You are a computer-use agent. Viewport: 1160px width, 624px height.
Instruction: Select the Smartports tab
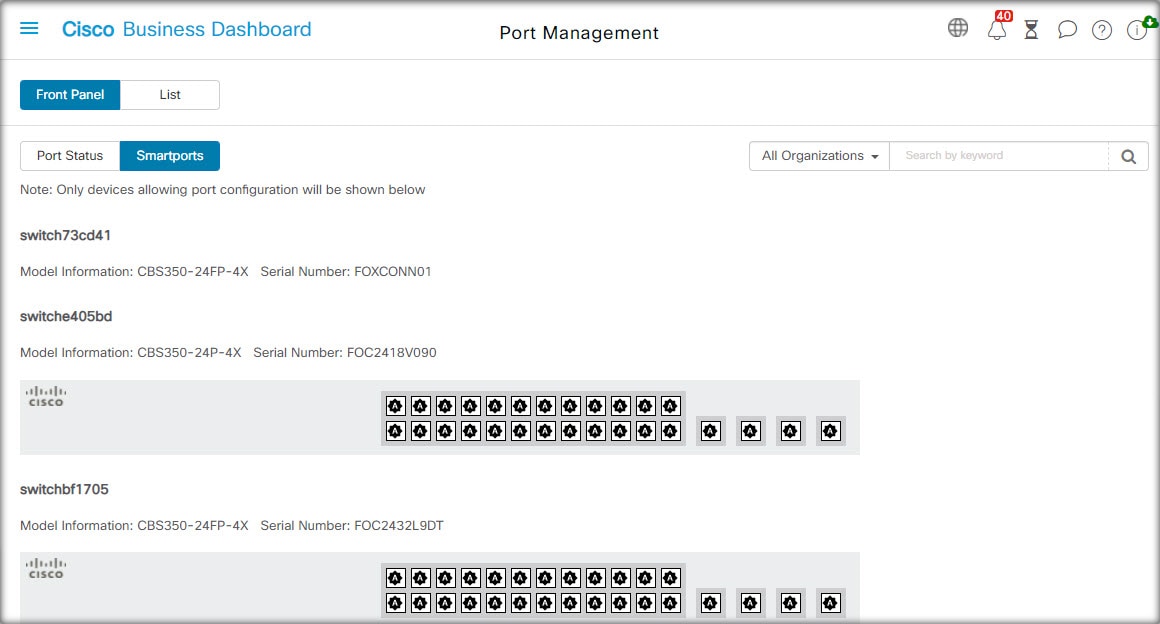[x=169, y=155]
